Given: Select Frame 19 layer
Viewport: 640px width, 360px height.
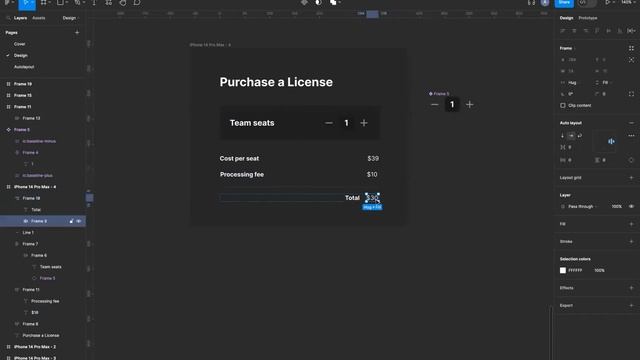Looking at the screenshot, I should click(23, 84).
